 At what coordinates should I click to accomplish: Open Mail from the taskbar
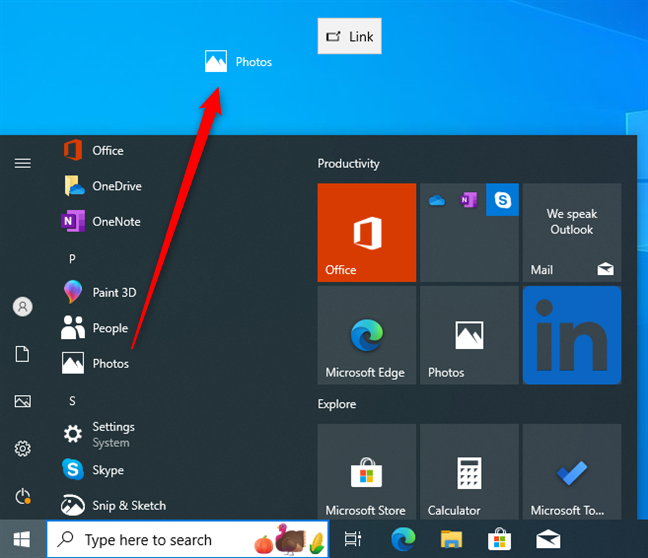(548, 539)
